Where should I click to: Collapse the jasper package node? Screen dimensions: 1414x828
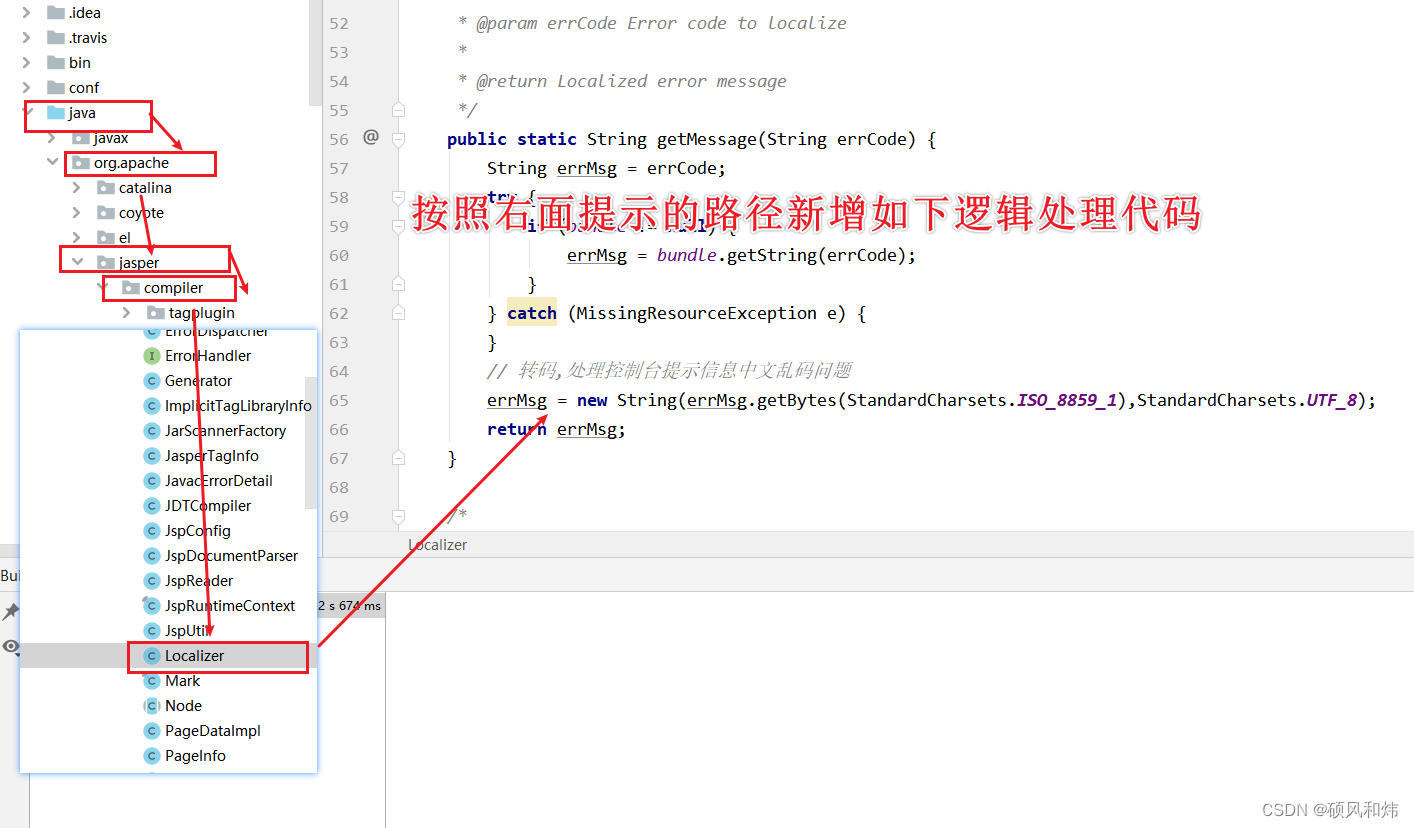77,263
